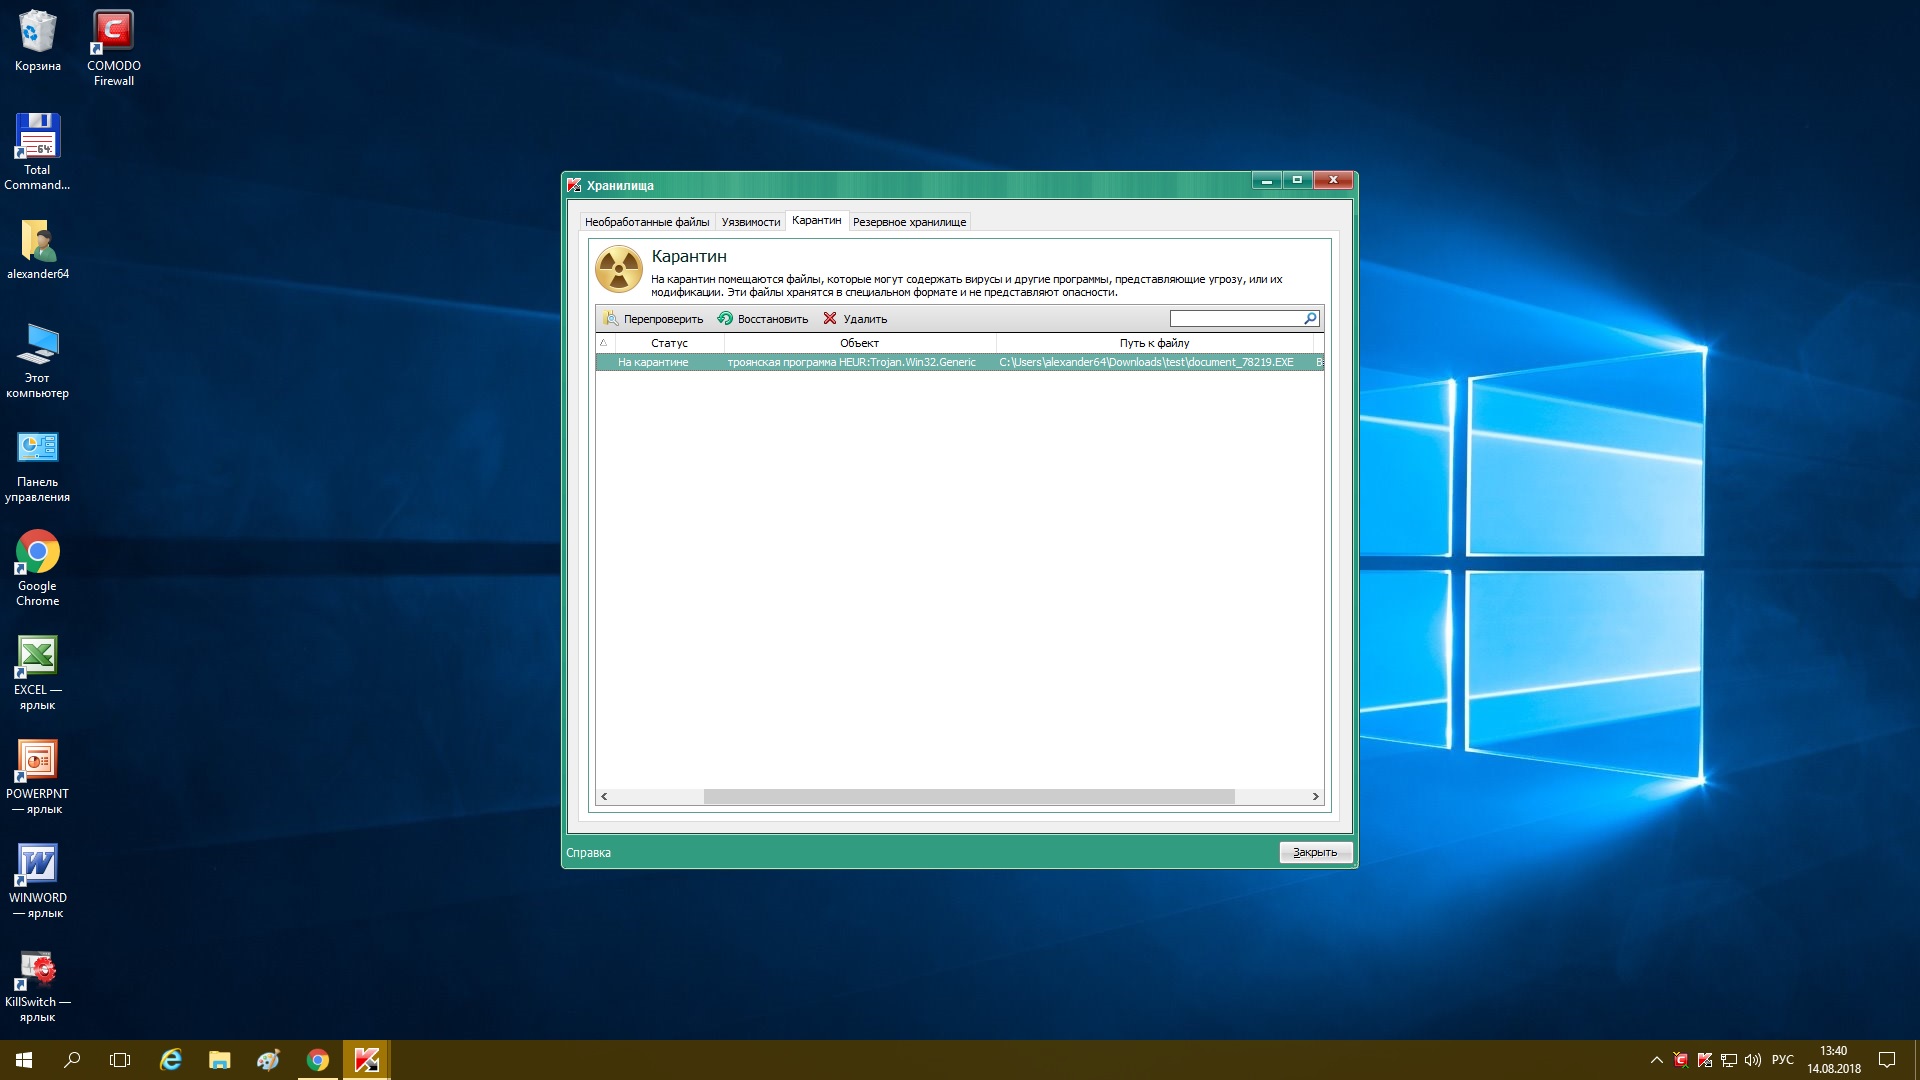Open the Уязвимости tab
The width and height of the screenshot is (1920, 1080).
tap(750, 222)
